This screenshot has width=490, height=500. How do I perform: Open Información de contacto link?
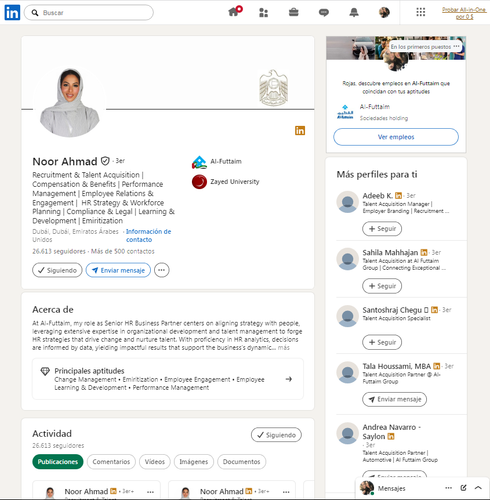point(148,235)
